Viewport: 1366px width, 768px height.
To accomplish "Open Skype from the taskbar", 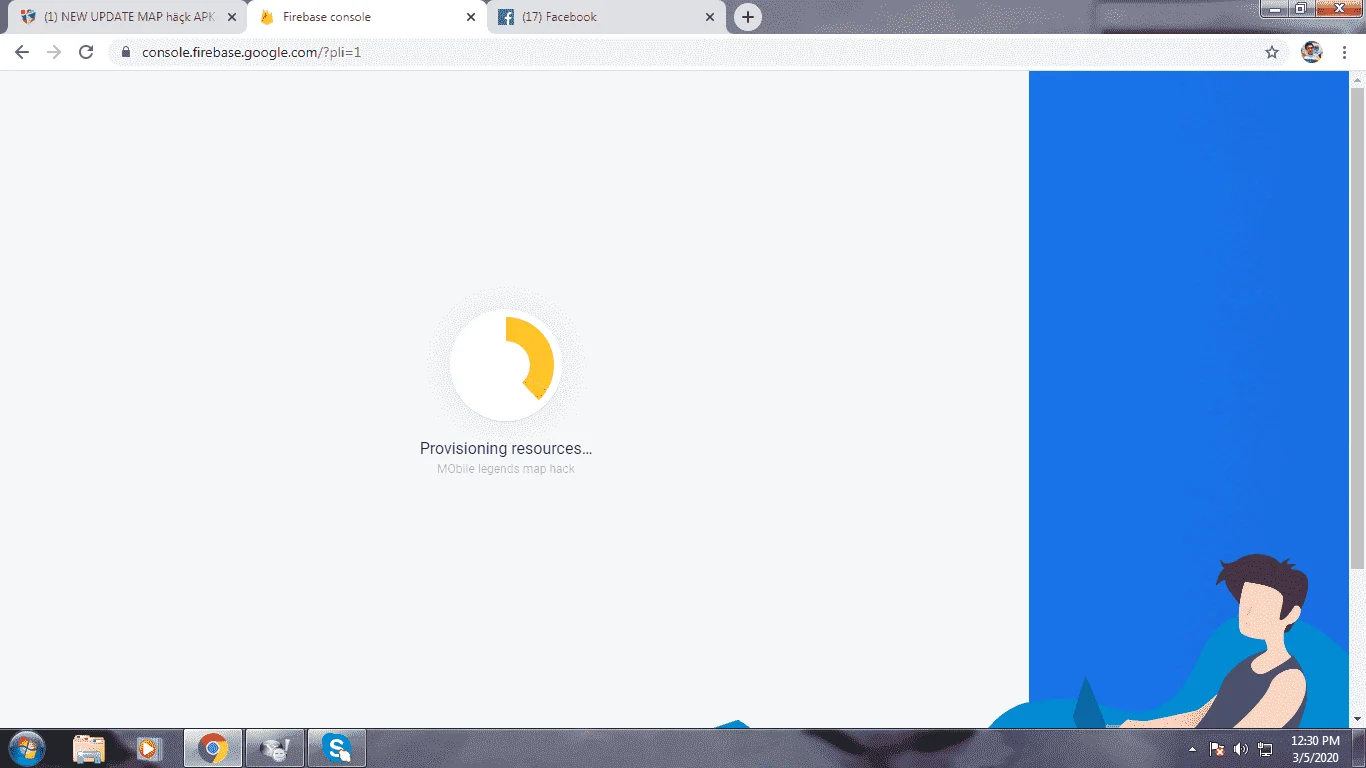I will click(x=337, y=748).
